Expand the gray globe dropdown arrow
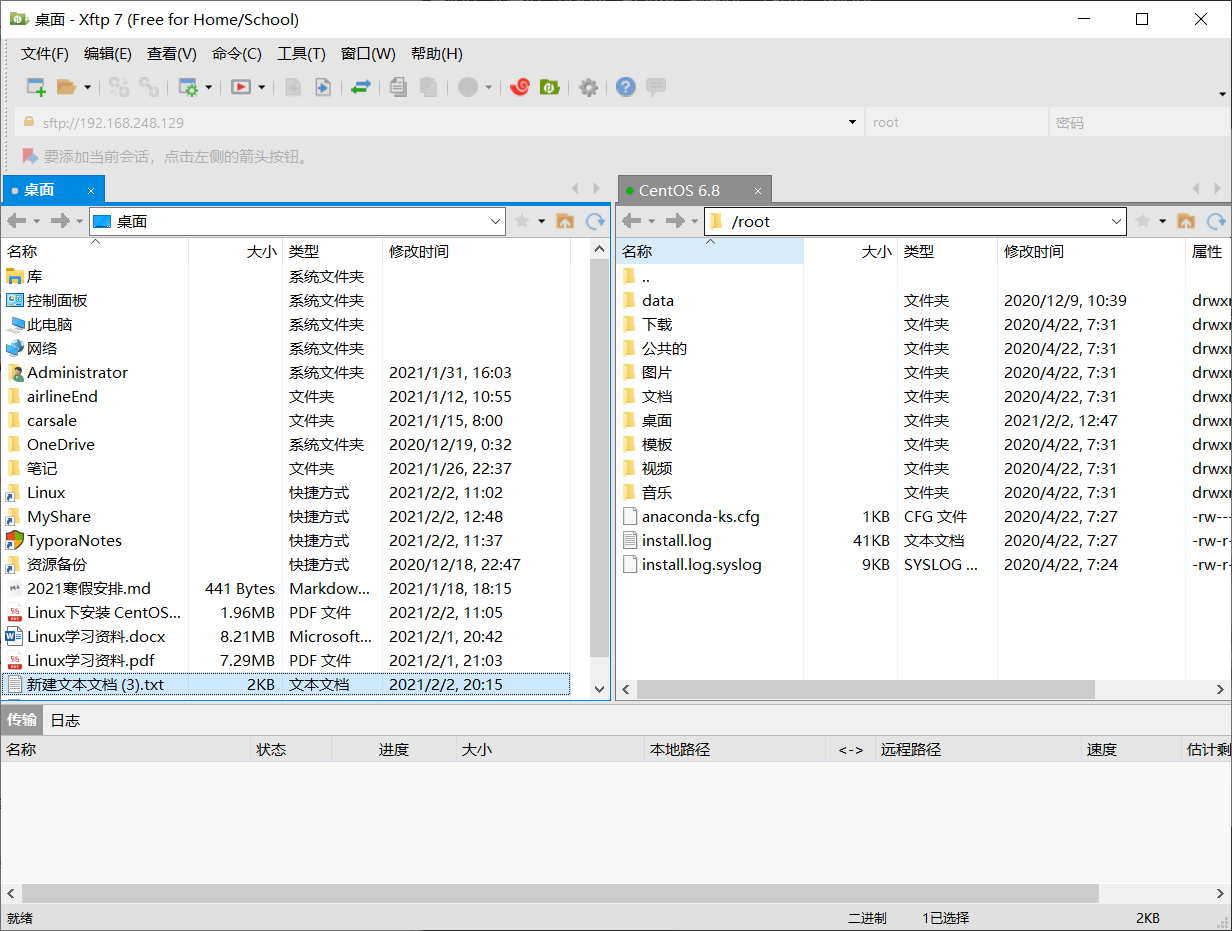Image resolution: width=1232 pixels, height=931 pixels. [489, 87]
